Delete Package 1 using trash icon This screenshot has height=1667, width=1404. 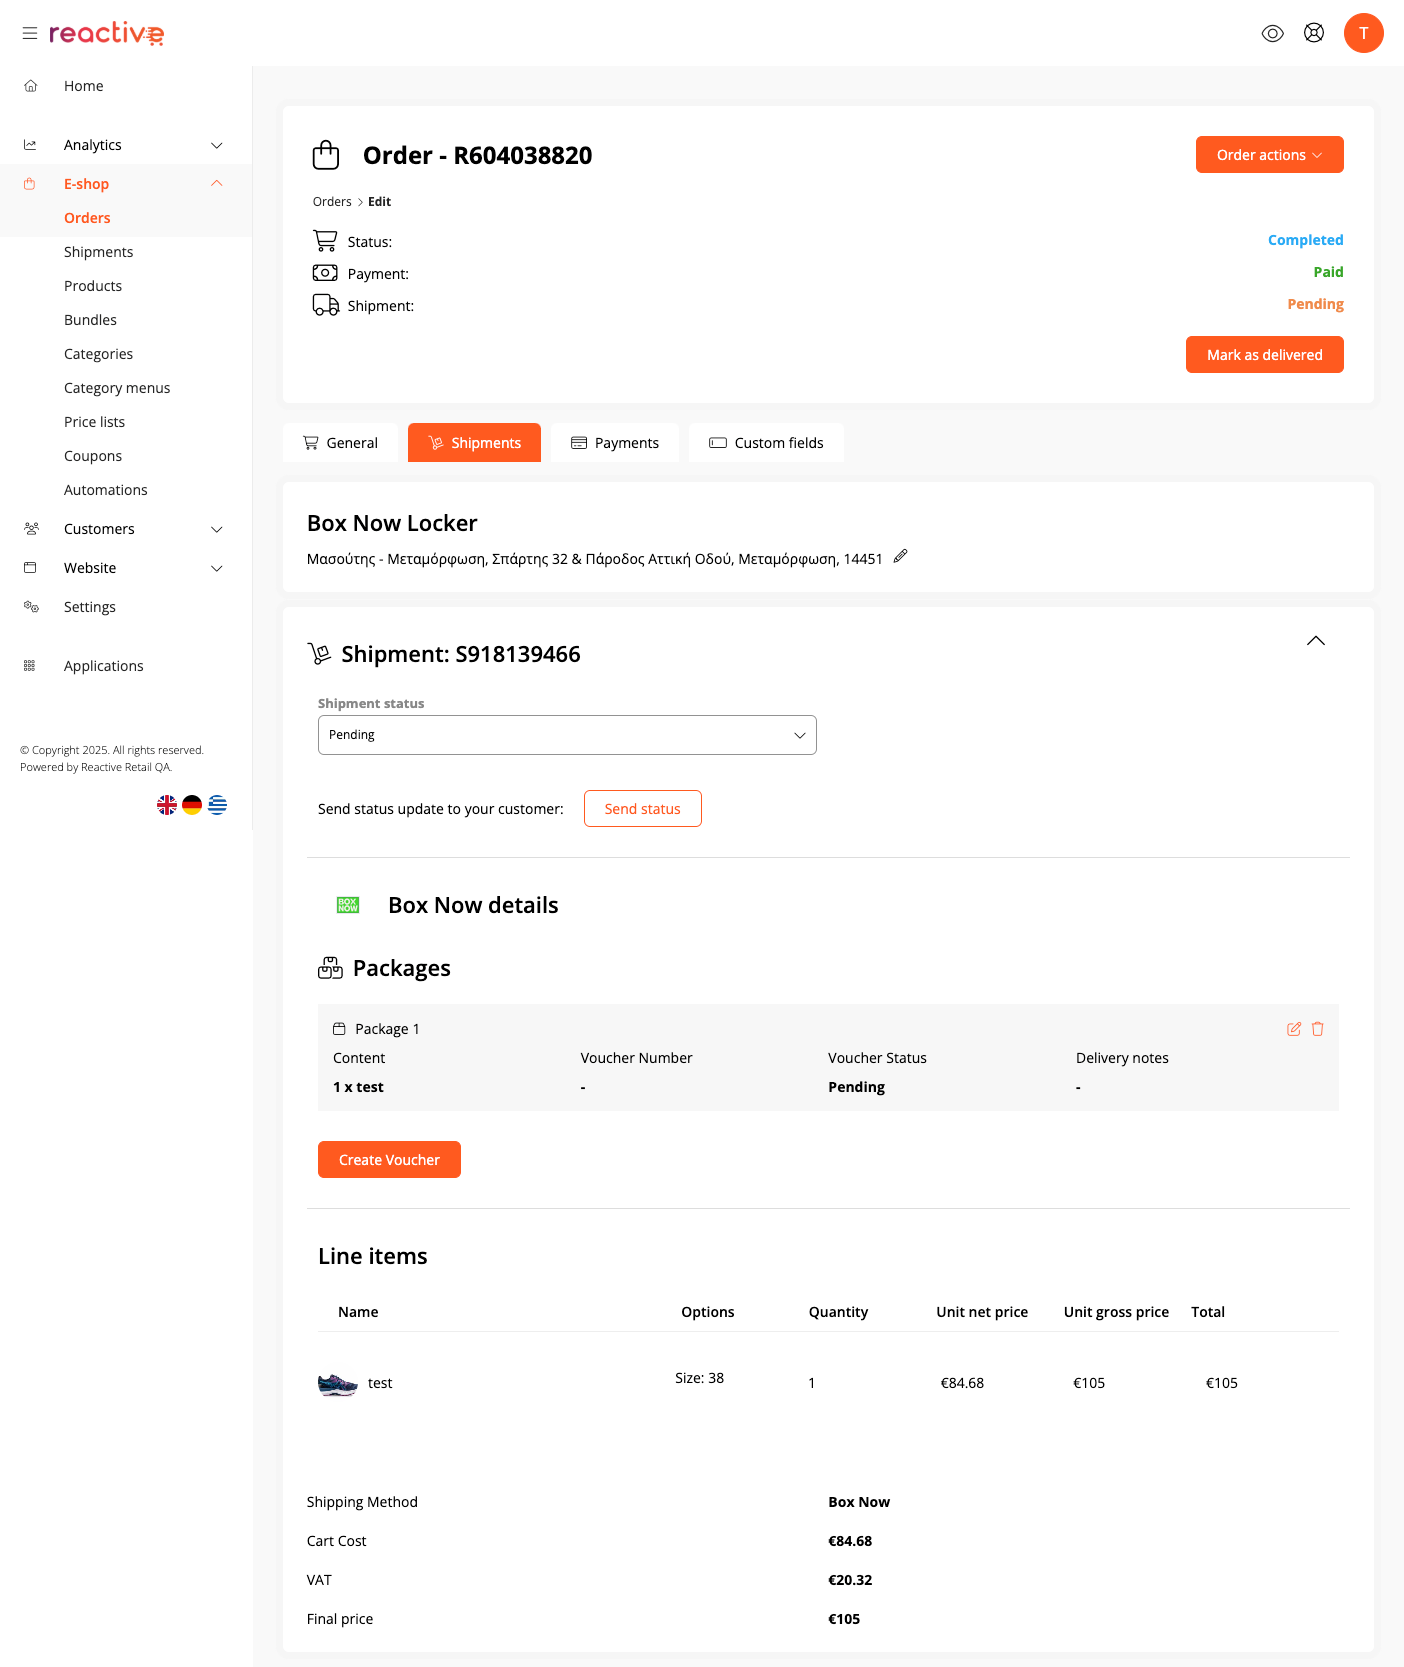pyautogui.click(x=1318, y=1029)
